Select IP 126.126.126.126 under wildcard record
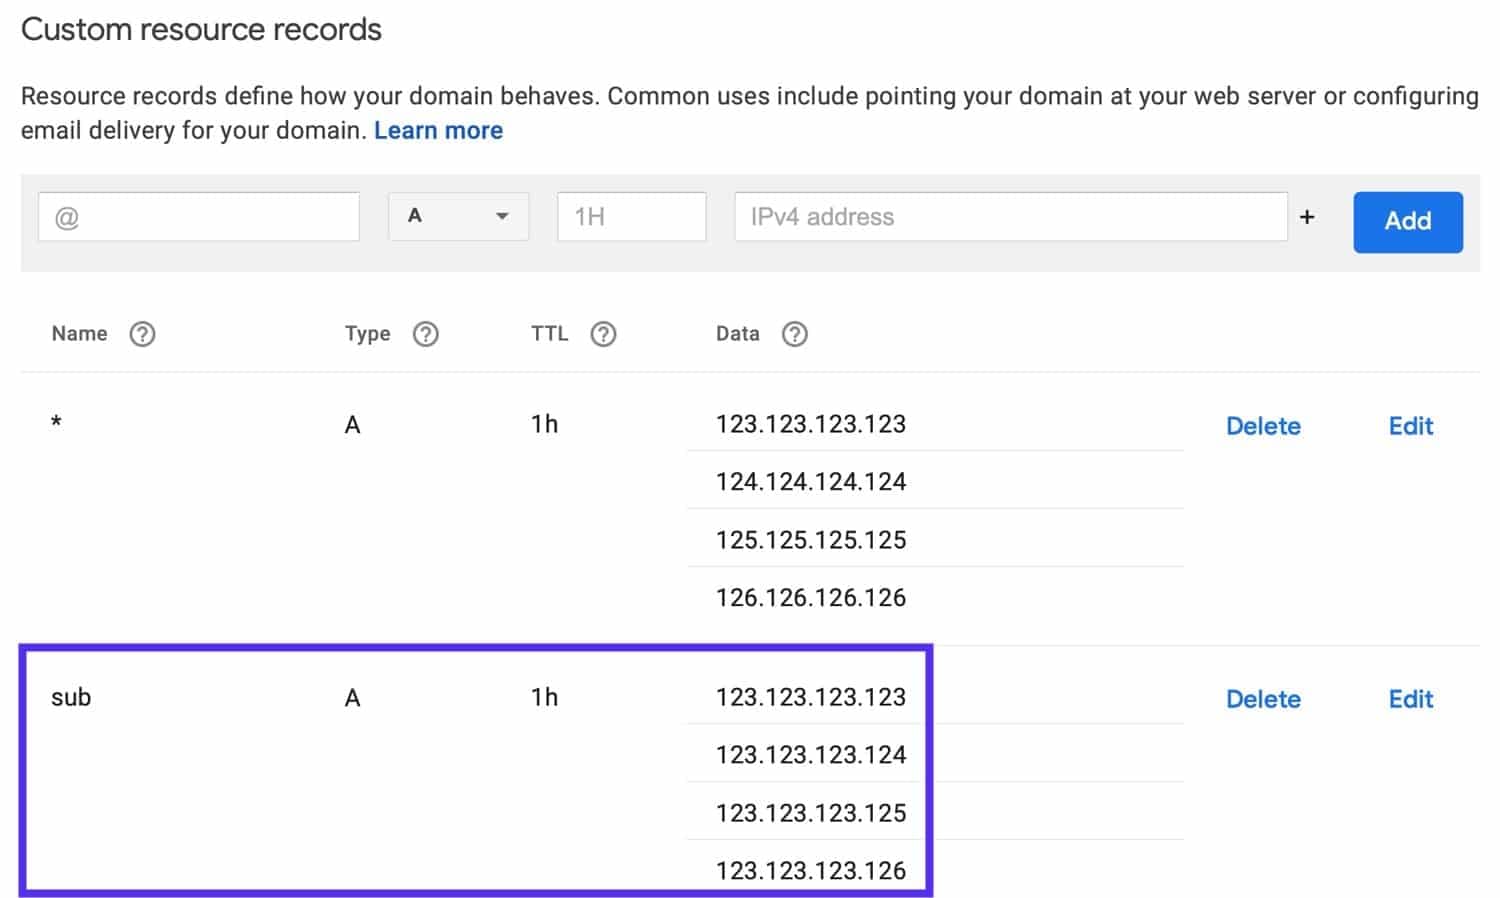Viewport: 1500px width, 898px height. click(x=810, y=597)
